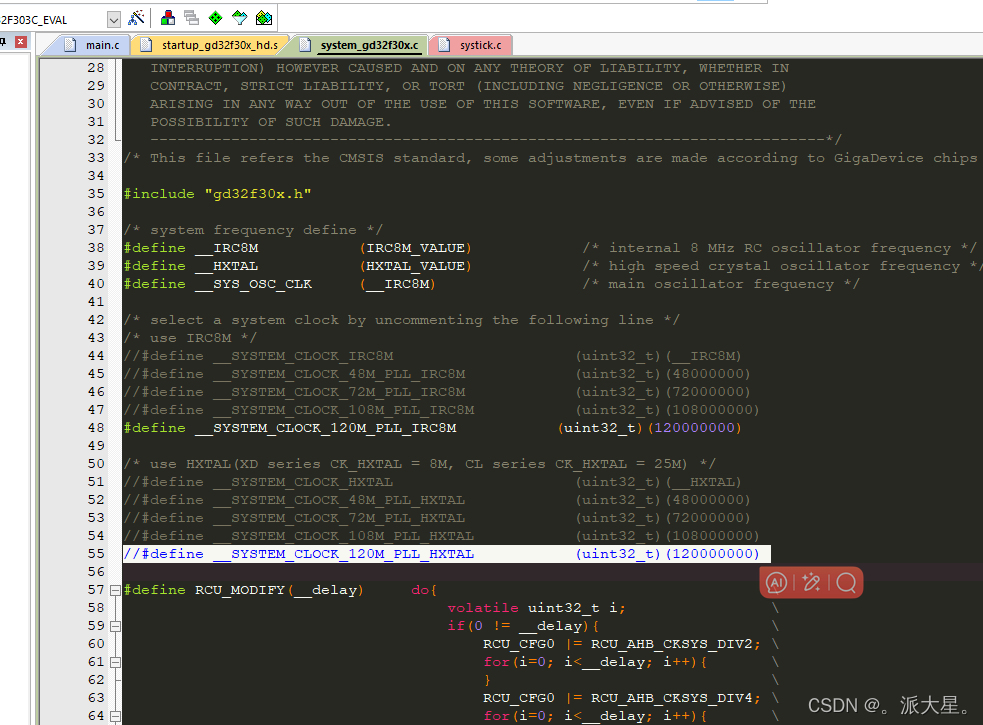Place the cursor on the #include "gd32f30x.h" line
This screenshot has width=983, height=725.
tap(220, 193)
